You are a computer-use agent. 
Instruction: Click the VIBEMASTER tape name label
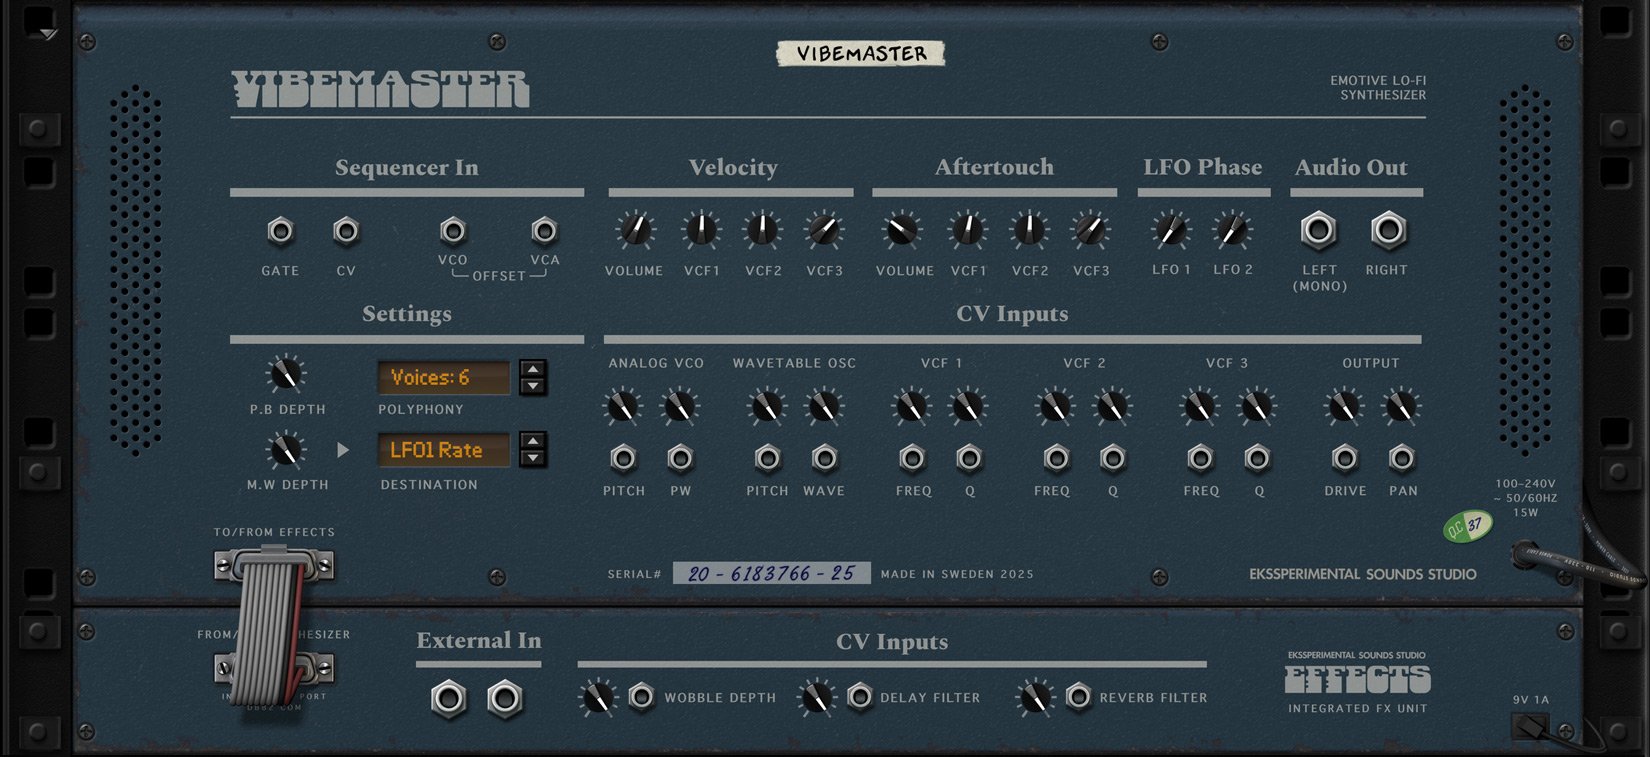(861, 53)
